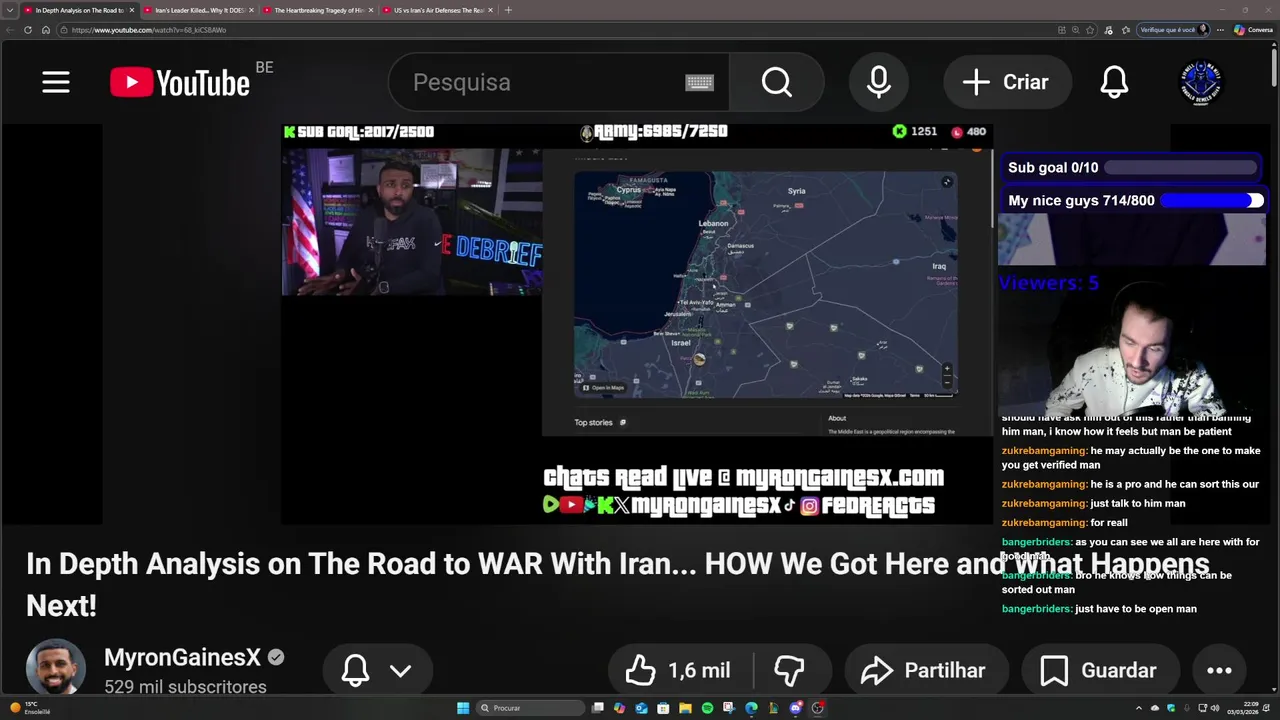Click the Partilhar share button
This screenshot has height=720, width=1280.
924,670
